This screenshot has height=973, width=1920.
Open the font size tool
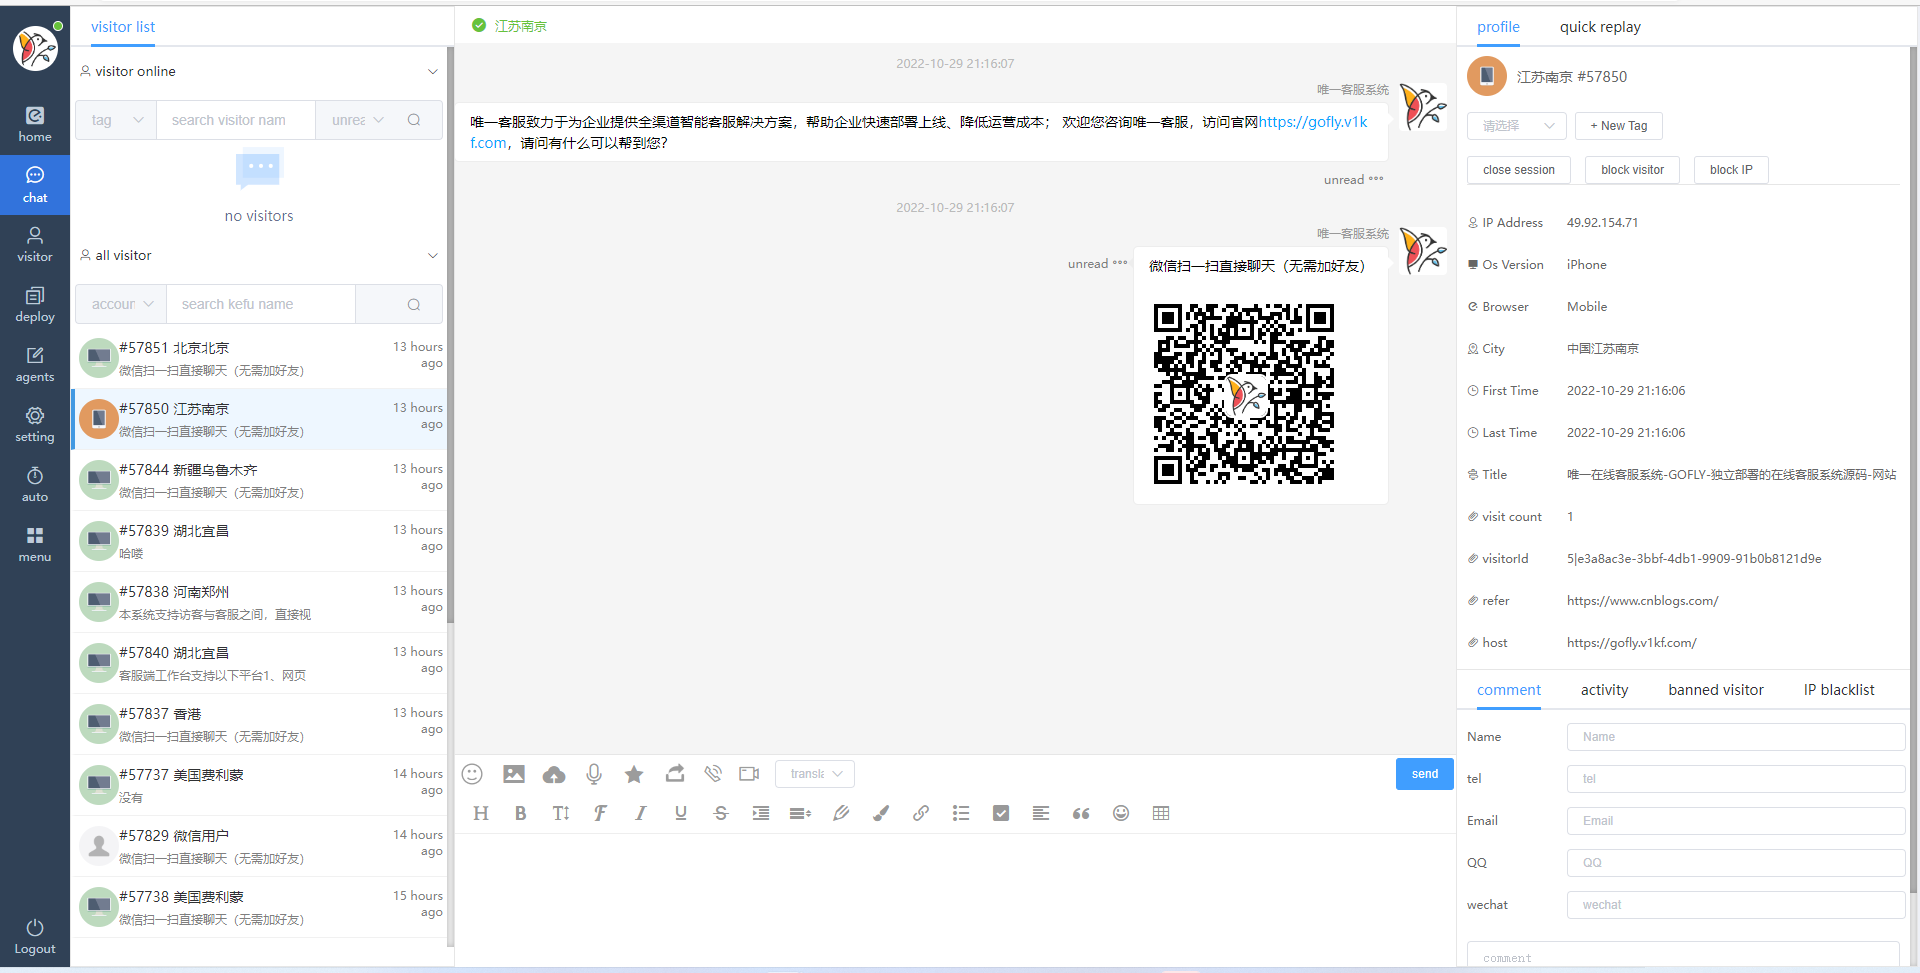(561, 813)
